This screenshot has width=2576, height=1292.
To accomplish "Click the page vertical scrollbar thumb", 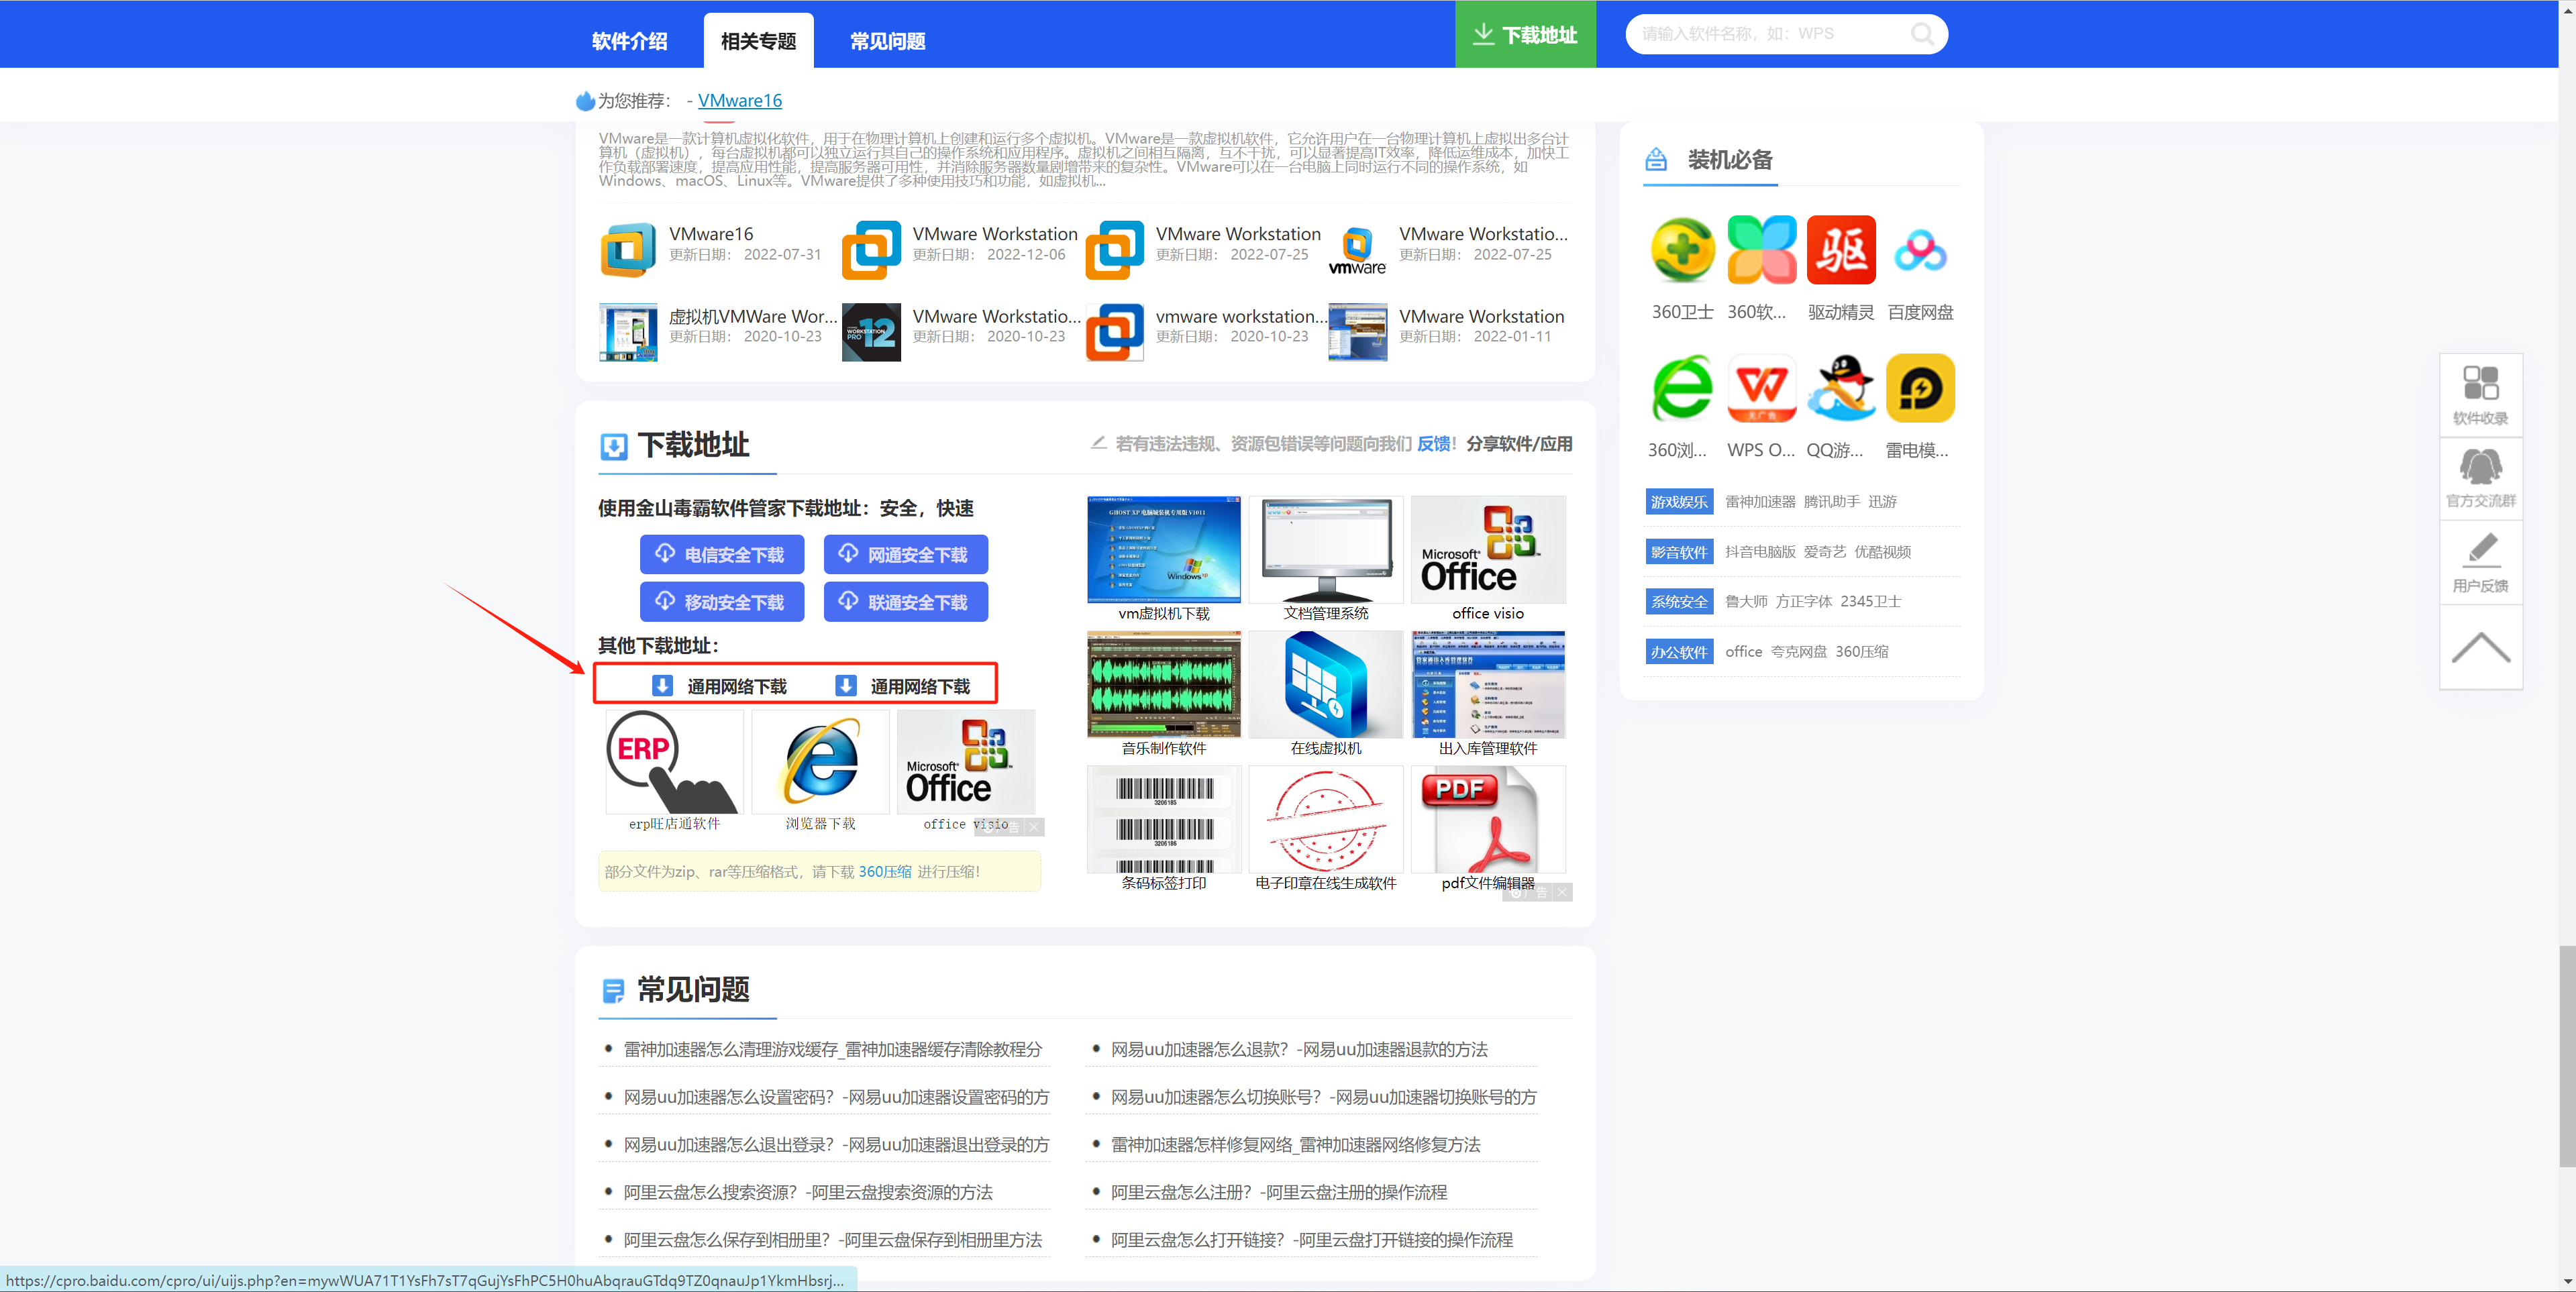I will click(2567, 1055).
